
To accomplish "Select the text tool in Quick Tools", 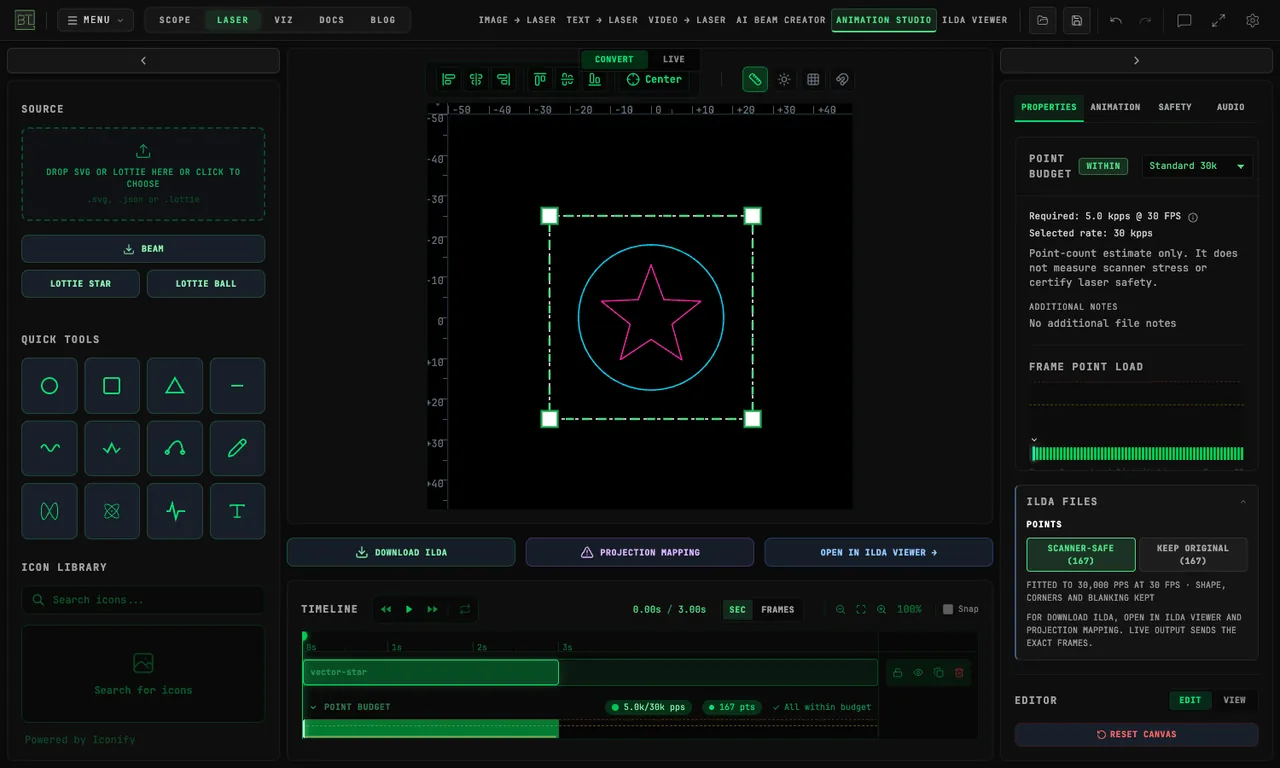I will 237,511.
